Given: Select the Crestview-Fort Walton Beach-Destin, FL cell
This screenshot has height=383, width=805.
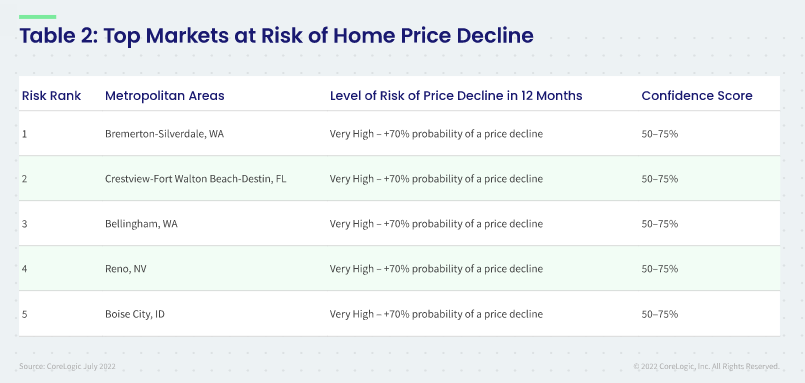Looking at the screenshot, I should pos(196,179).
